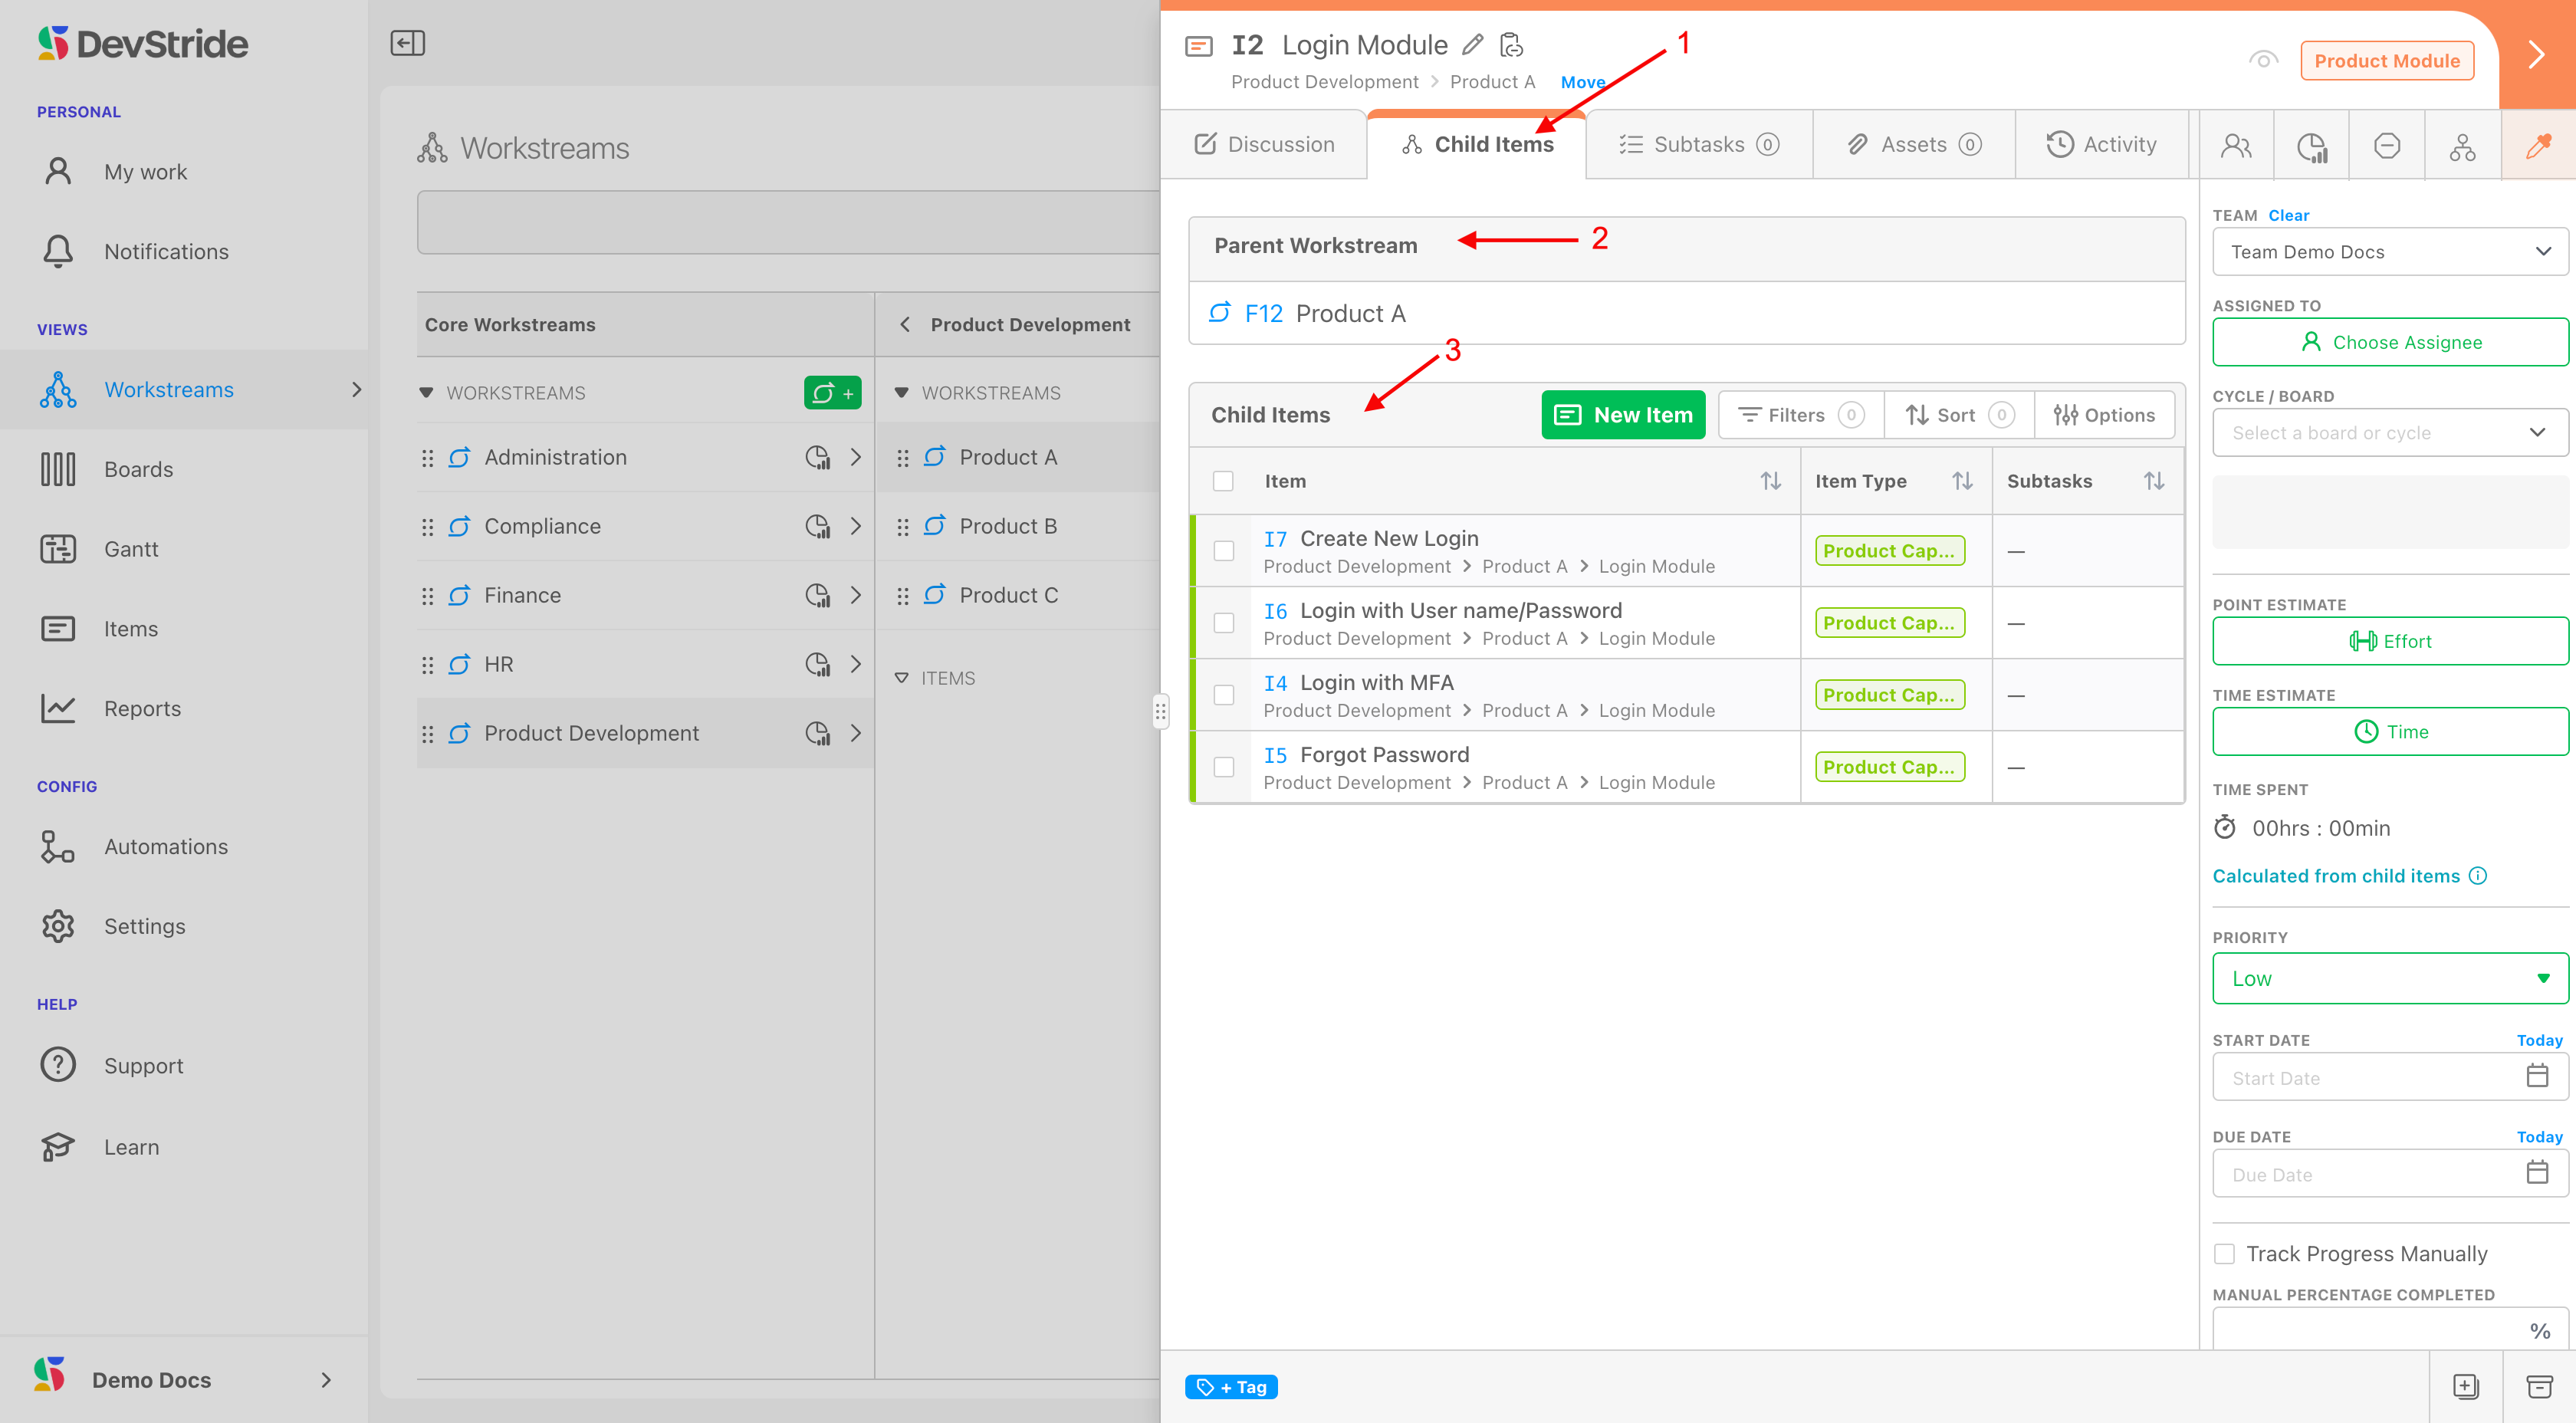Click the pencil edit icon next to Login Module
This screenshot has width=2576, height=1423.
1472,45
